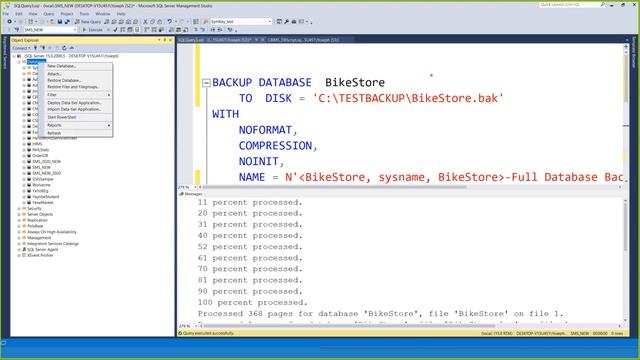Click the 'C:\TESTBACKUP\BikeStore.bak' path string

pyautogui.click(x=408, y=99)
